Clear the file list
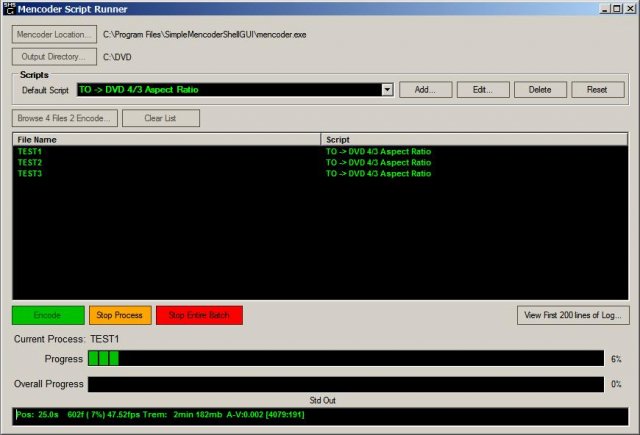This screenshot has width=640, height=435. [161, 118]
